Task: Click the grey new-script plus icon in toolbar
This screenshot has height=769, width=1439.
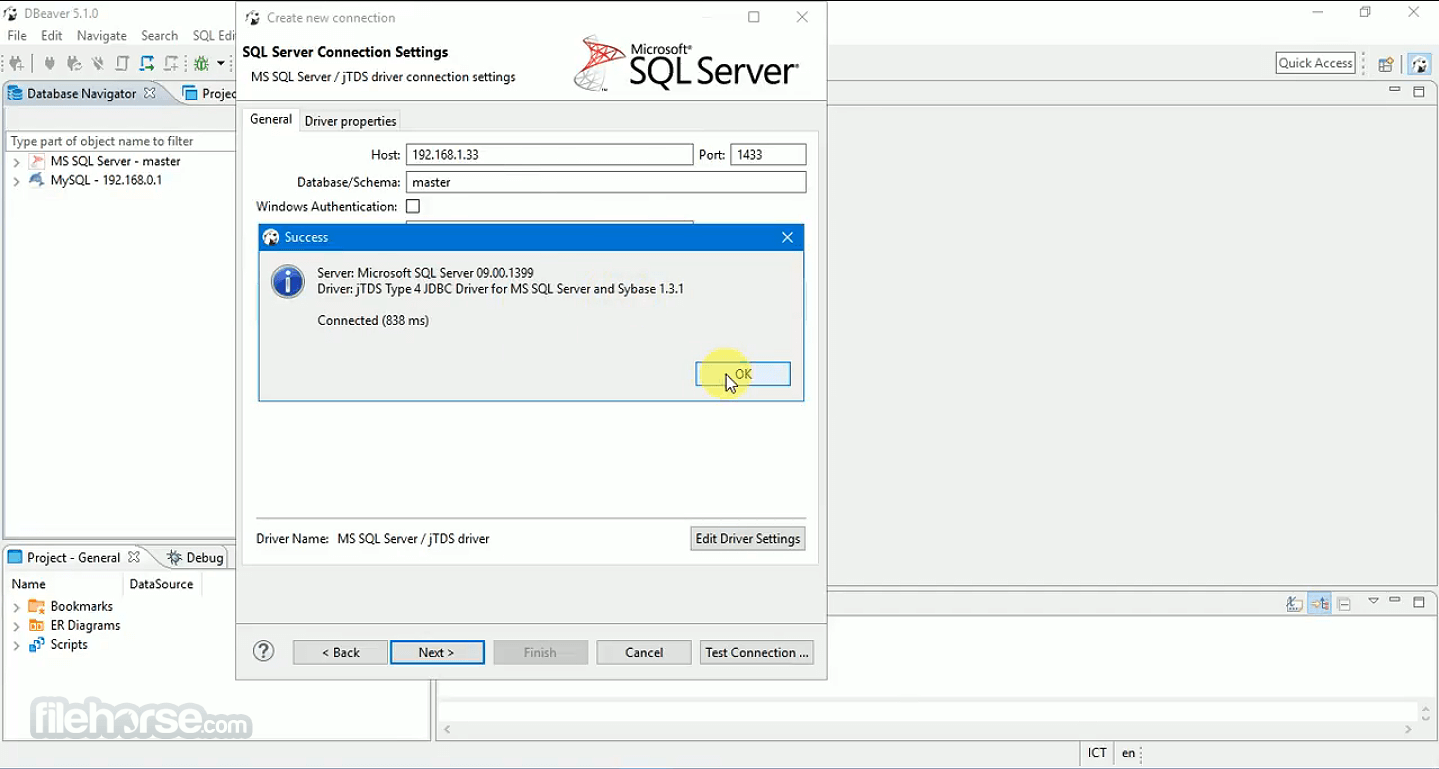Action: (171, 63)
